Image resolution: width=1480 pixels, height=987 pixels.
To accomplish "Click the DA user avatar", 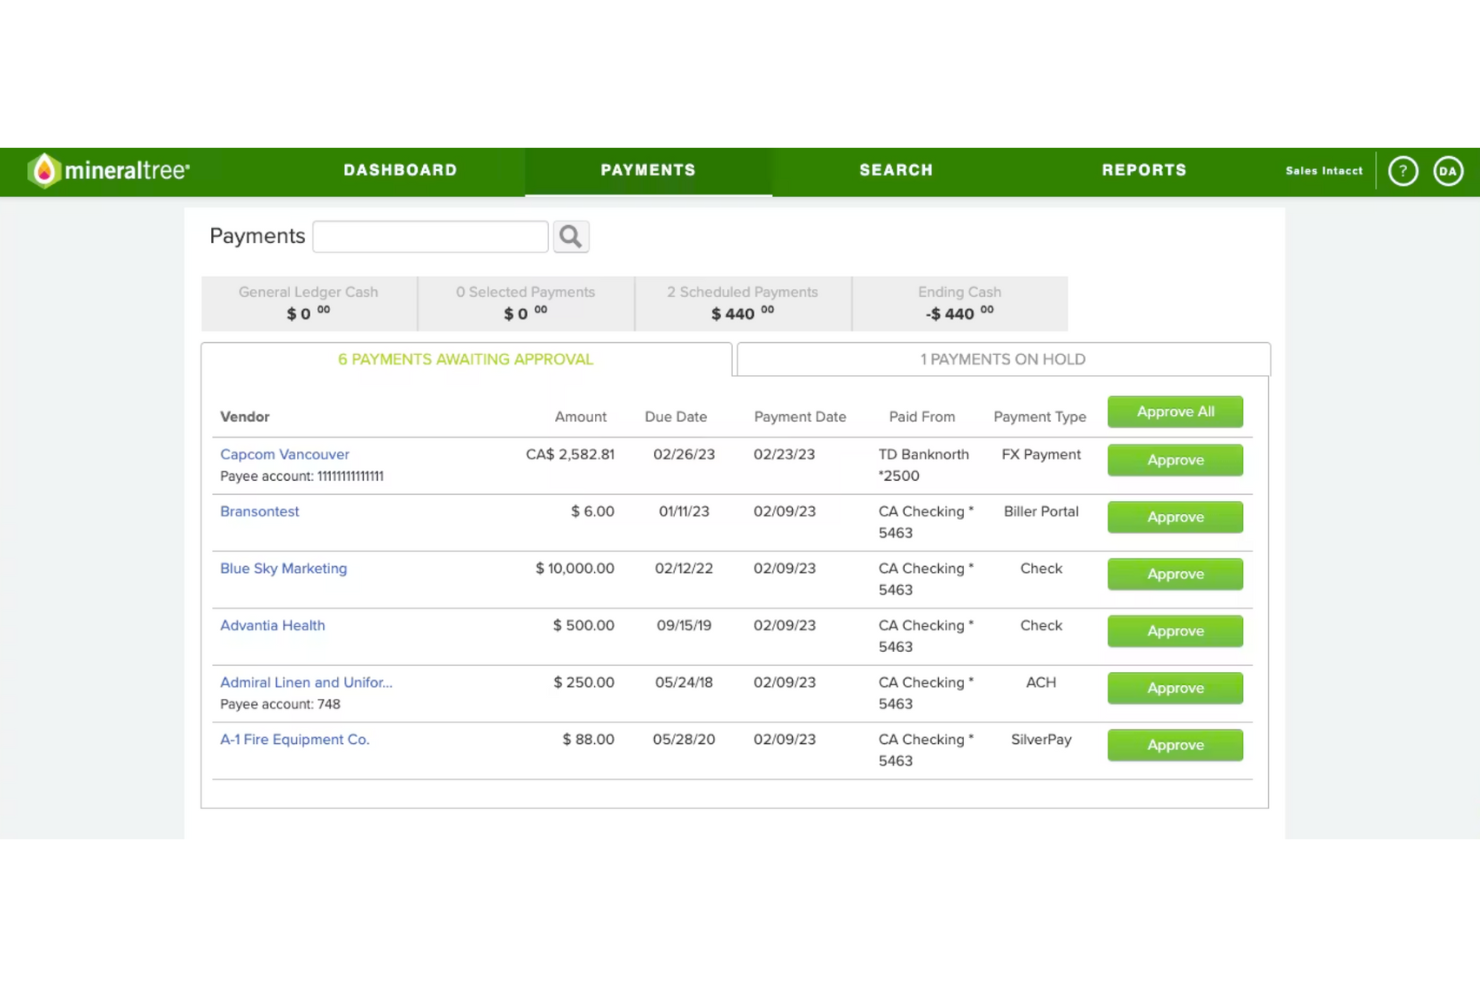I will pyautogui.click(x=1447, y=171).
